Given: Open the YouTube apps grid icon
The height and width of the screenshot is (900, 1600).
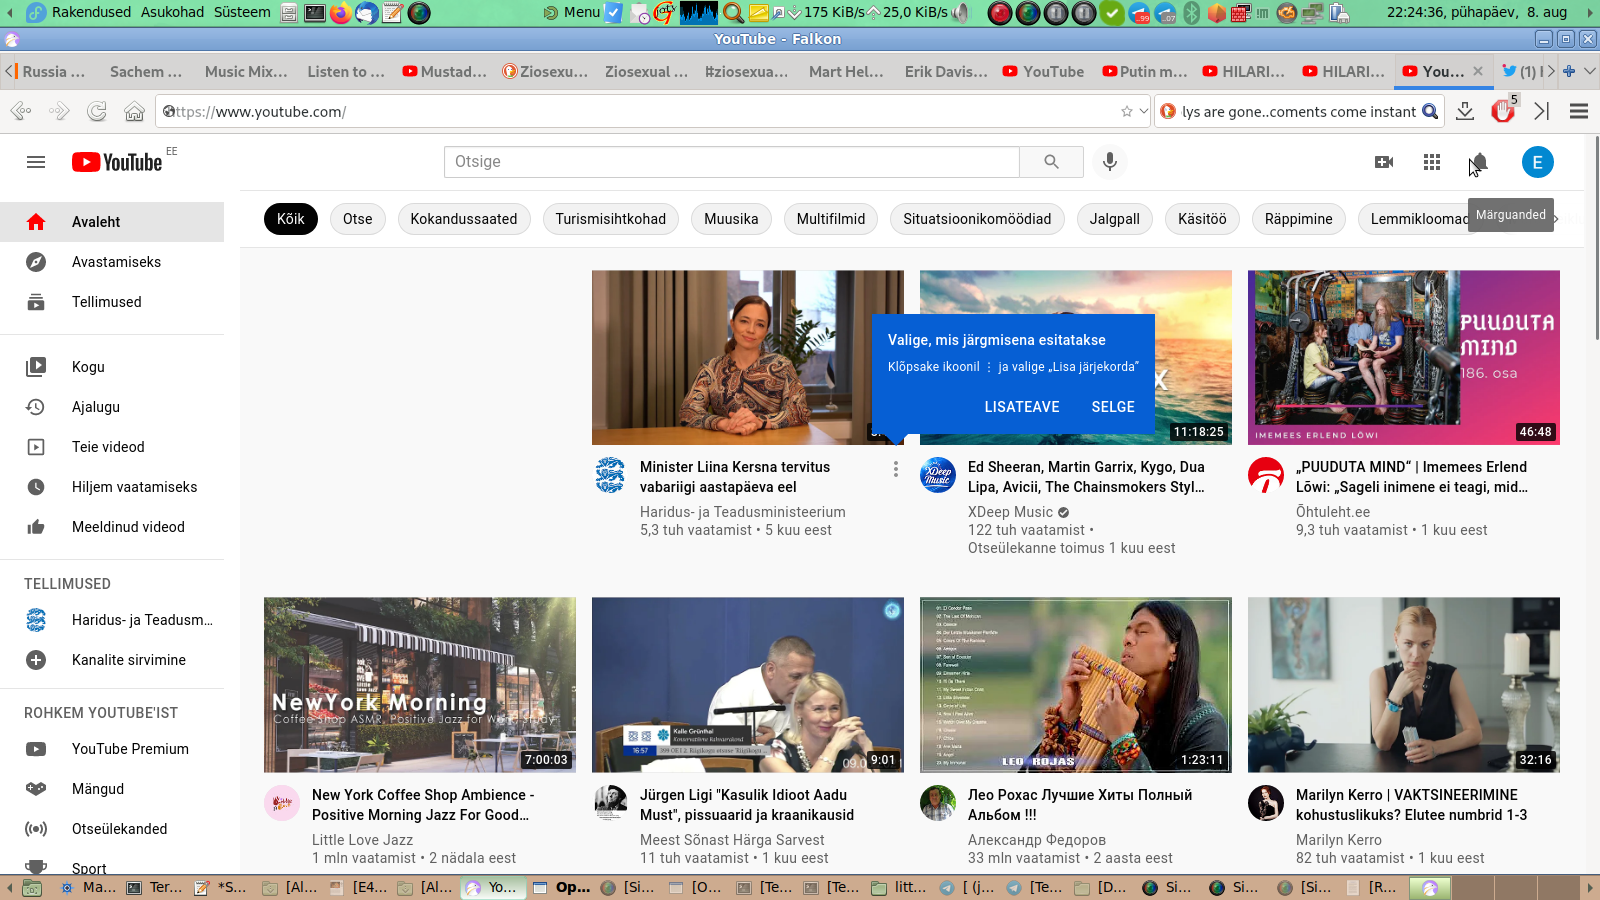Looking at the screenshot, I should (x=1432, y=162).
